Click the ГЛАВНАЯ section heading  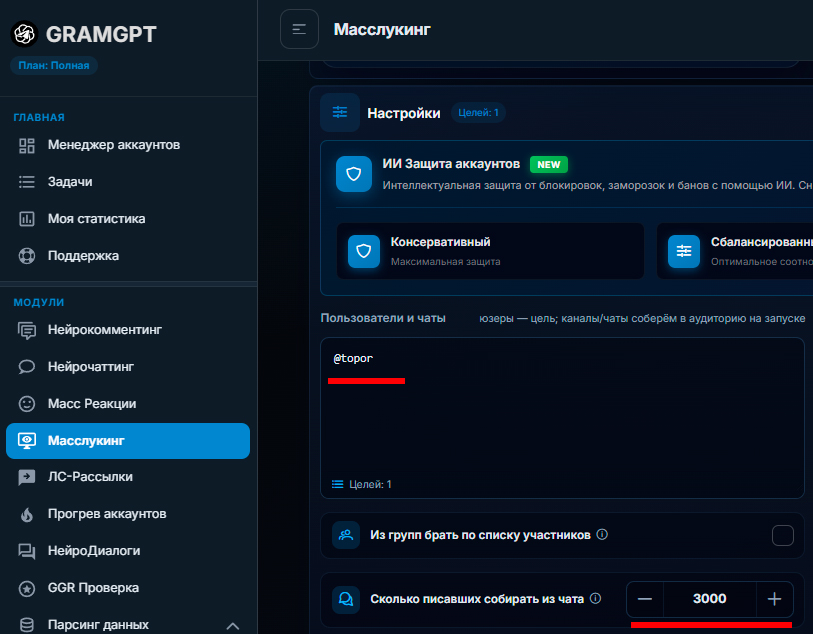(x=39, y=118)
